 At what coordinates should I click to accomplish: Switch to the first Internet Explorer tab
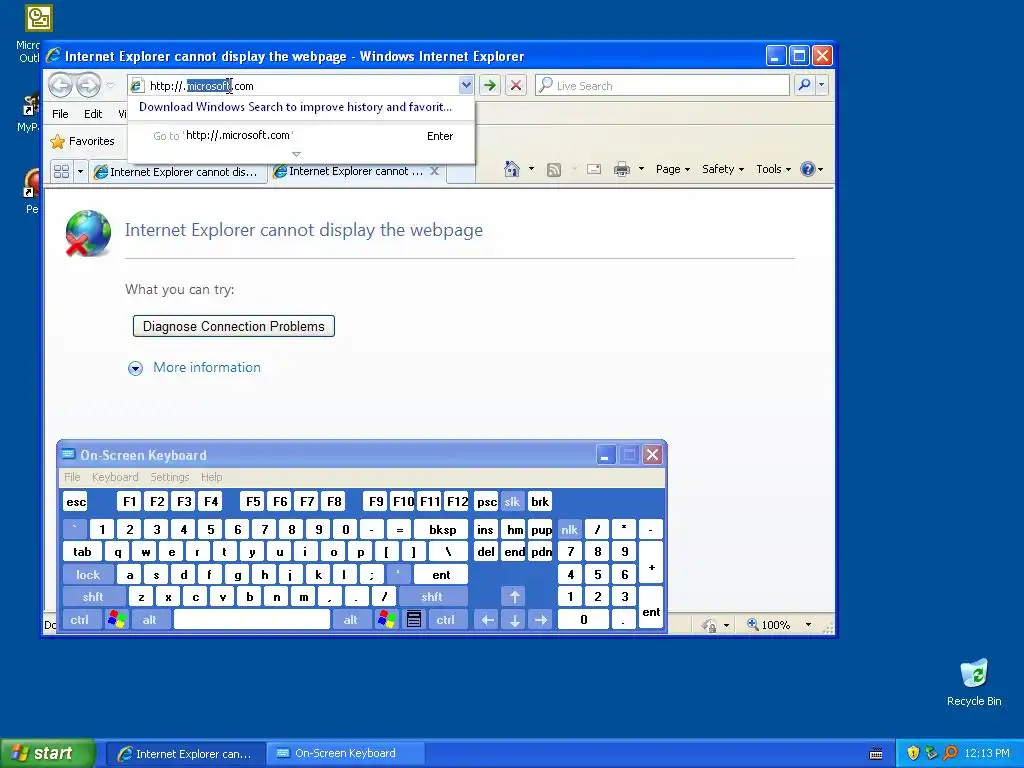pyautogui.click(x=178, y=172)
